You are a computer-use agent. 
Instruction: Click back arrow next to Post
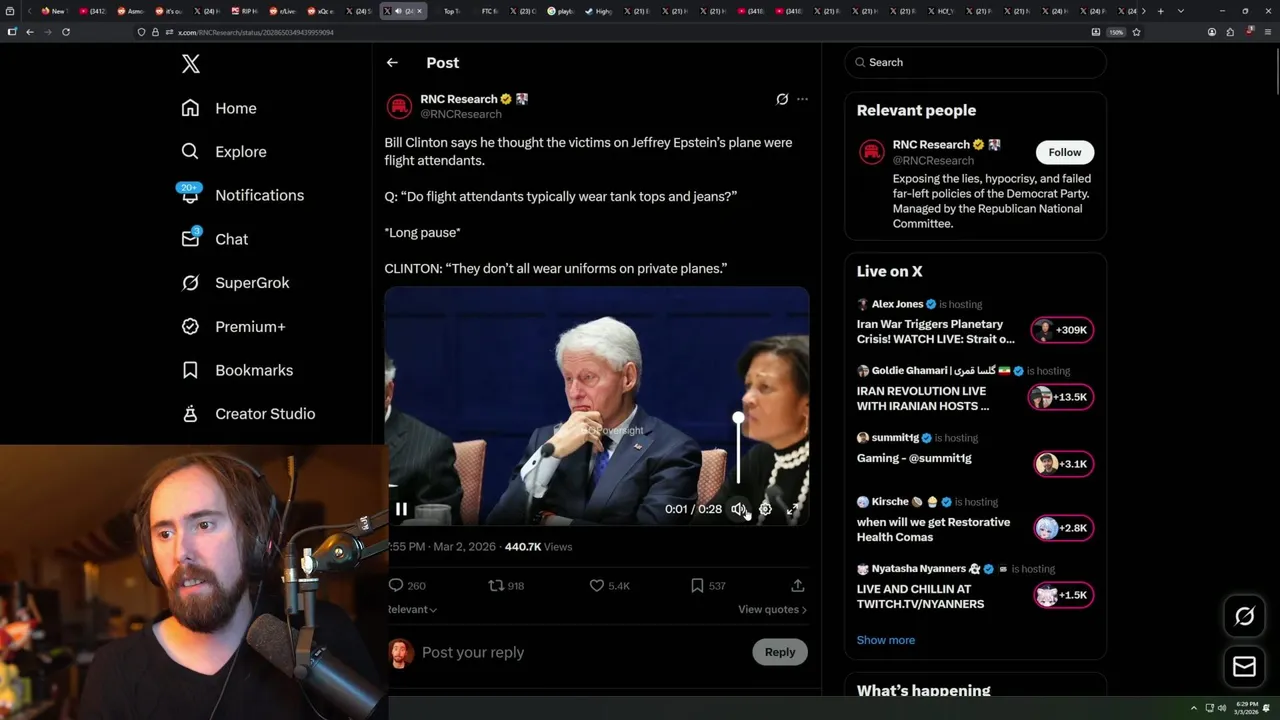(392, 62)
